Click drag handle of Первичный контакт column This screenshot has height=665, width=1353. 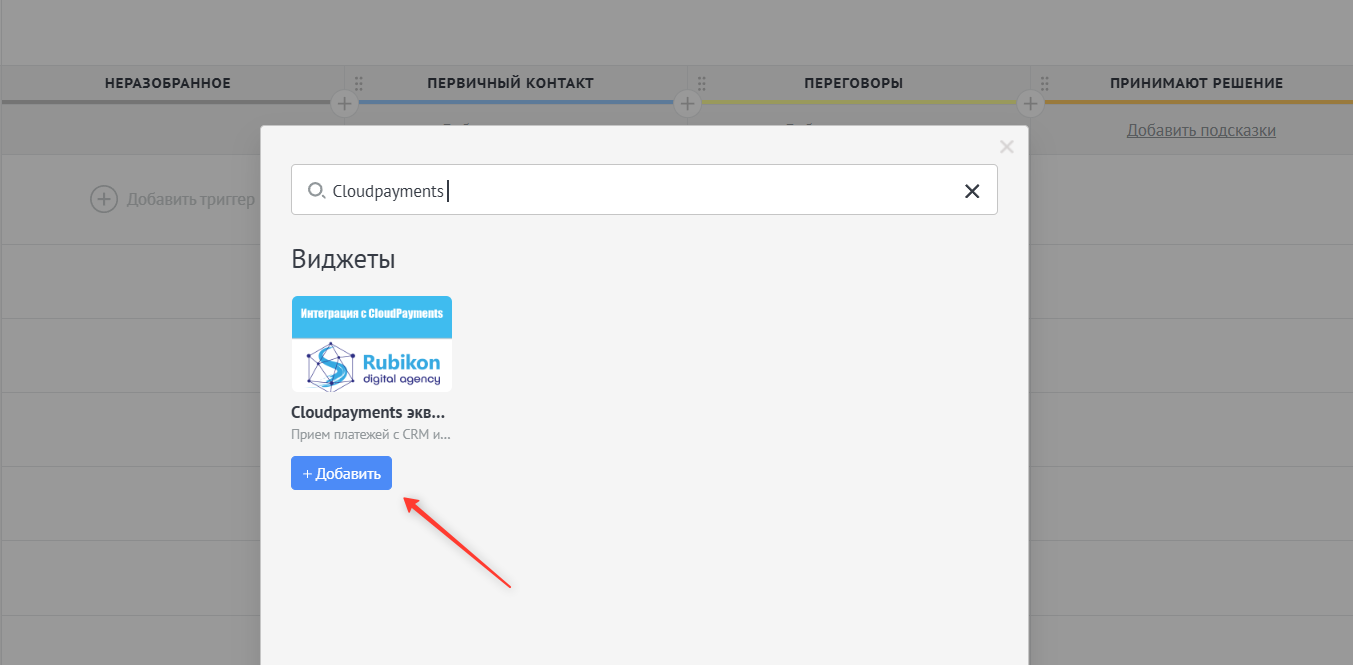point(359,83)
